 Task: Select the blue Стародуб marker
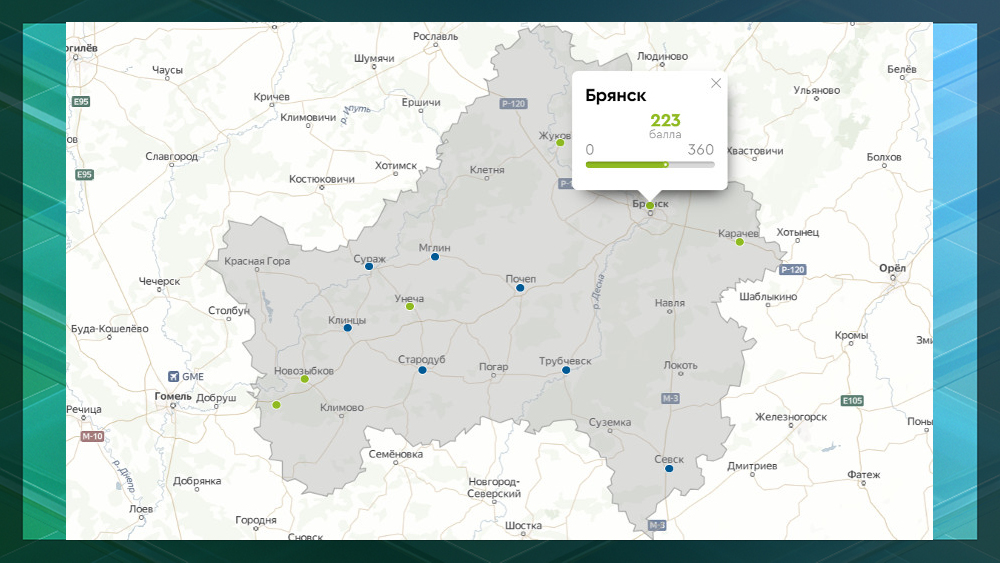[422, 370]
